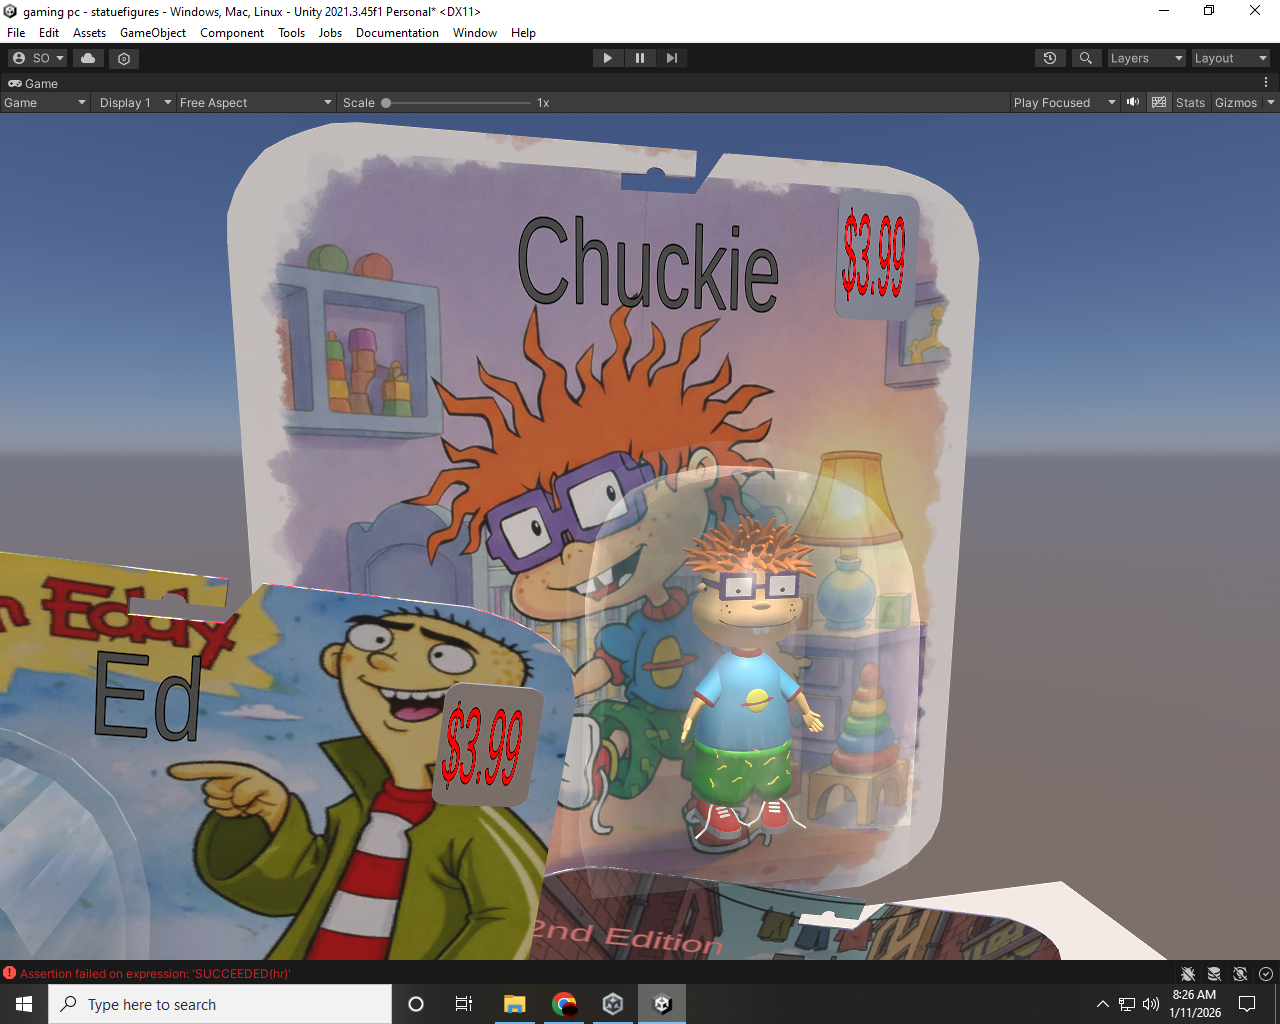Open the Layers dropdown
This screenshot has width=1280, height=1024.
click(x=1146, y=58)
